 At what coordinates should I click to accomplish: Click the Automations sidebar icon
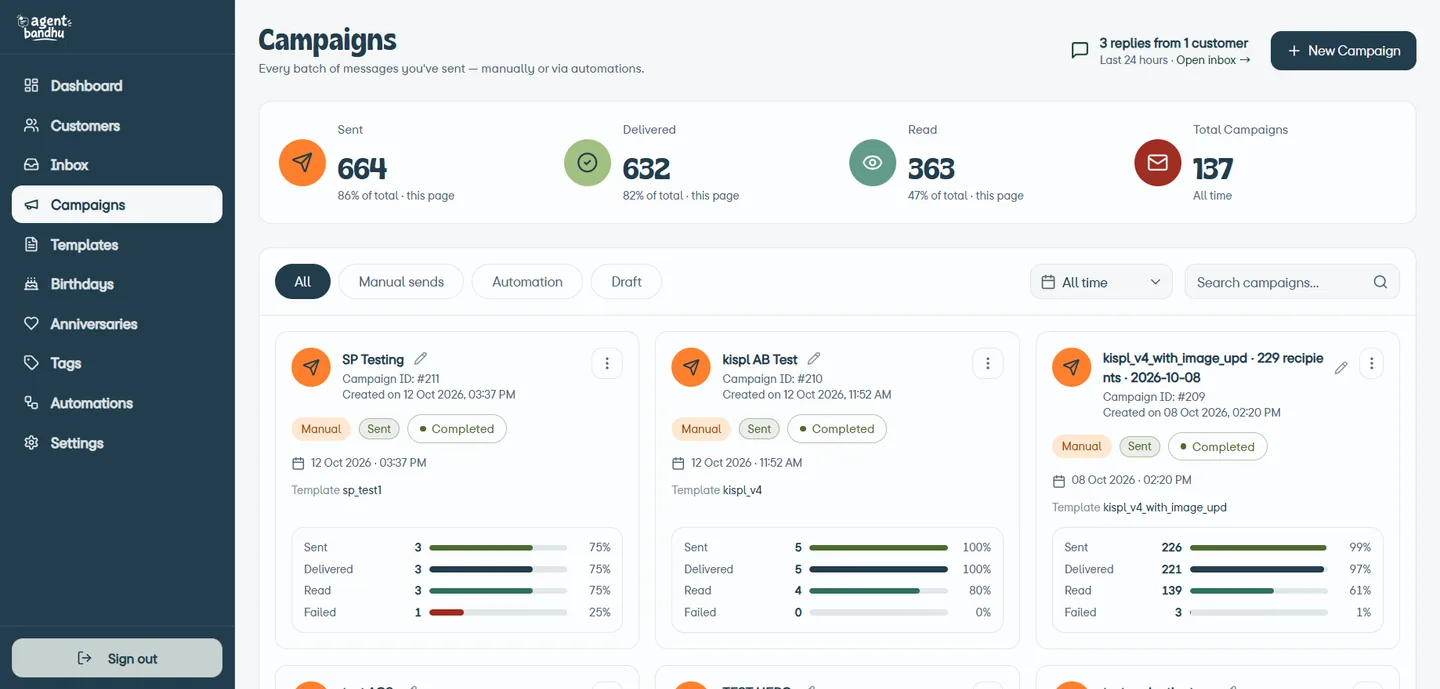tap(31, 403)
